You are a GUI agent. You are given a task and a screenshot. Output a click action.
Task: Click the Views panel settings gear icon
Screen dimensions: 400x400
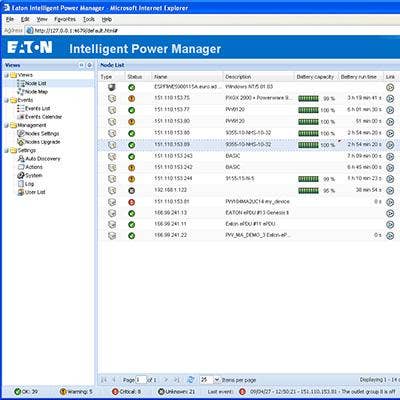[89, 65]
